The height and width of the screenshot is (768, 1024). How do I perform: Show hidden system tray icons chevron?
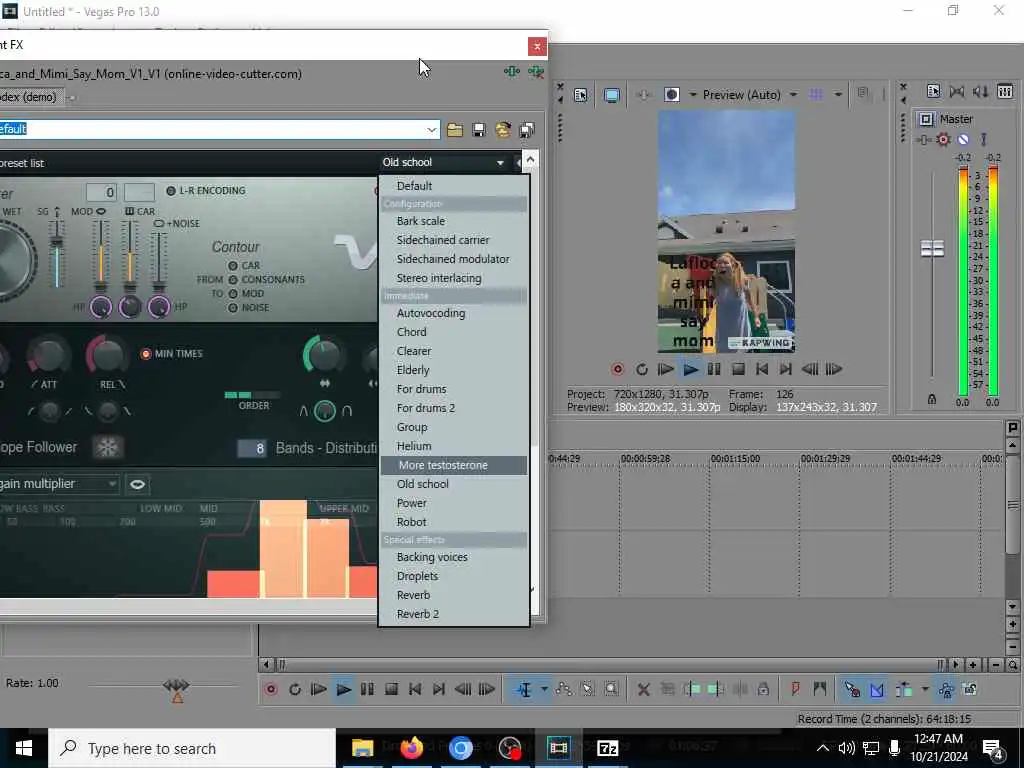[823, 748]
